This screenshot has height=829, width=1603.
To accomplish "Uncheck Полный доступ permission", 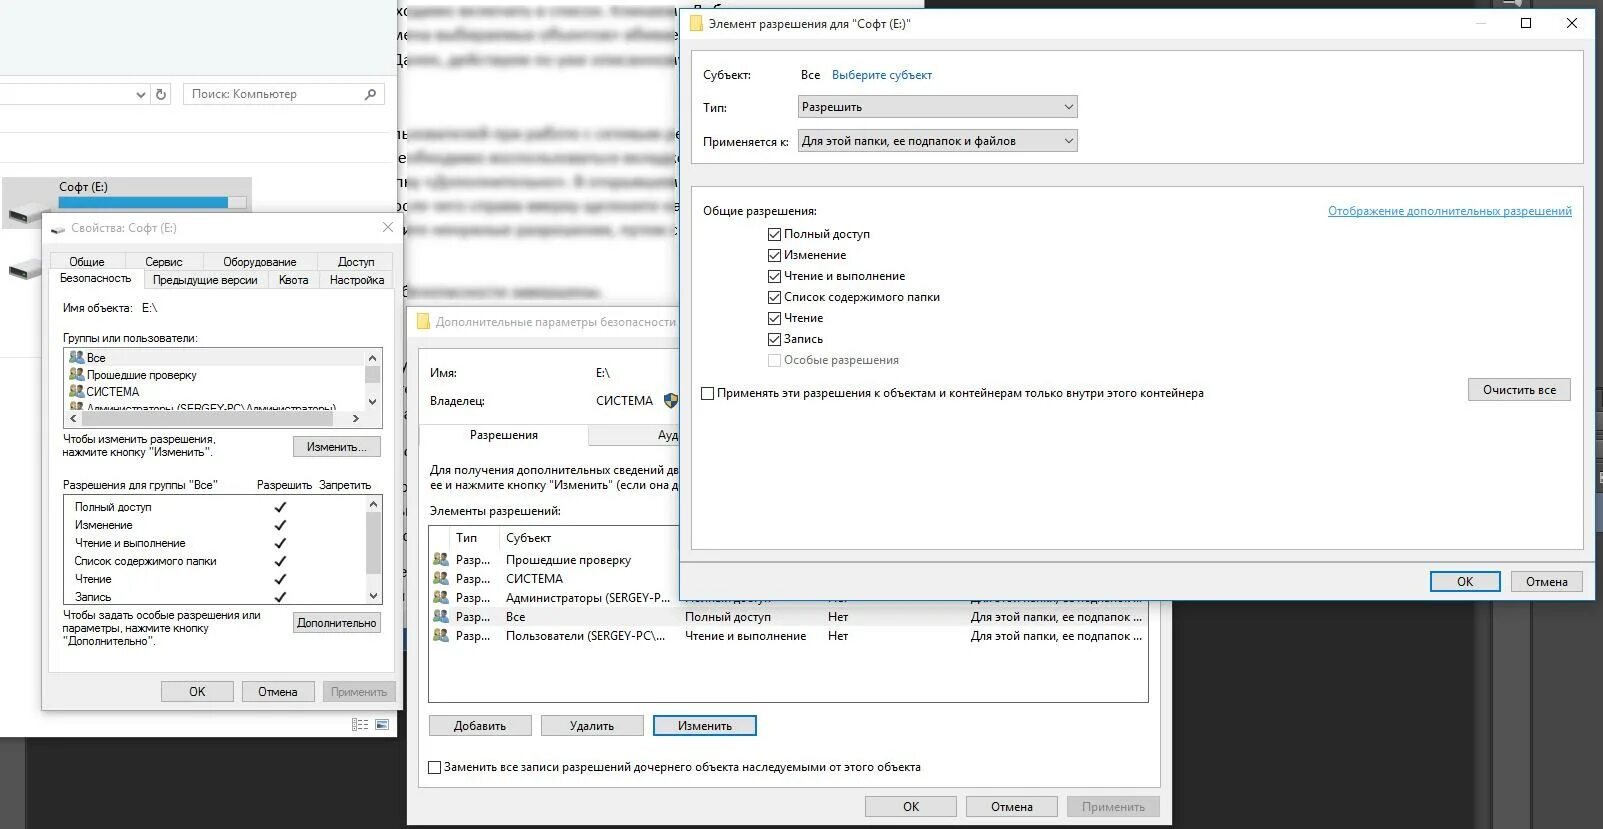I will pos(774,234).
